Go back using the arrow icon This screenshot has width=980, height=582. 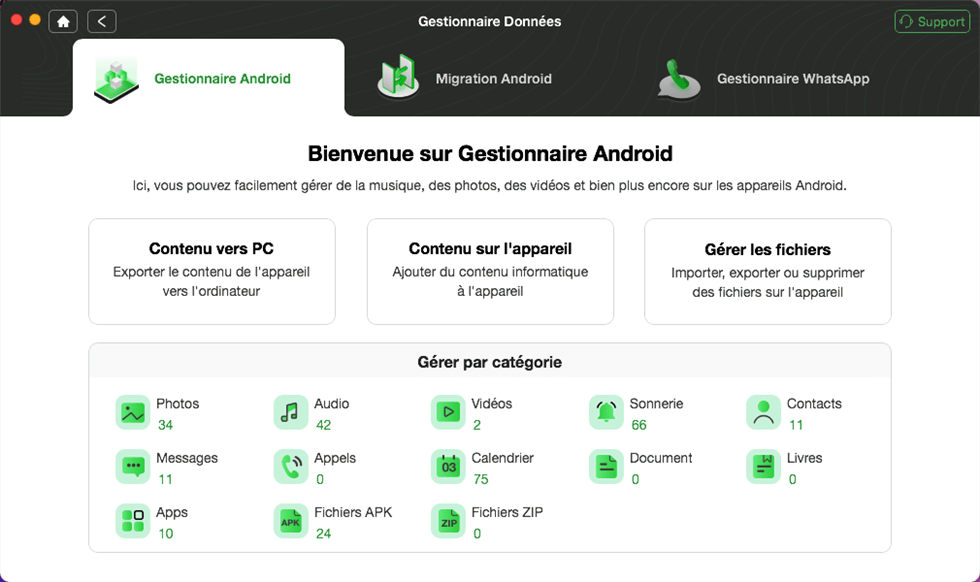(101, 20)
